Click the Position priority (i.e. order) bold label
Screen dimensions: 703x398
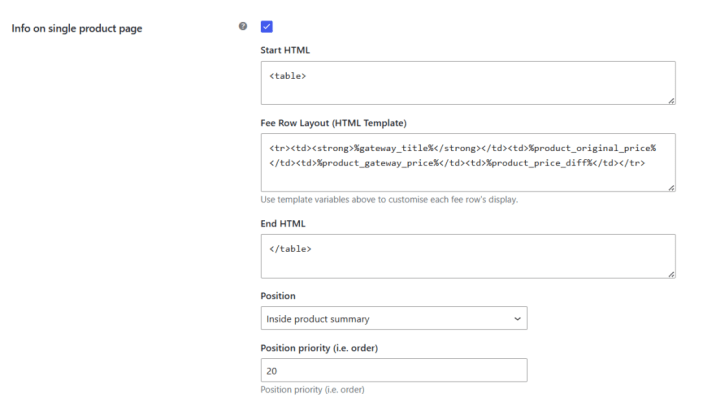click(x=319, y=348)
